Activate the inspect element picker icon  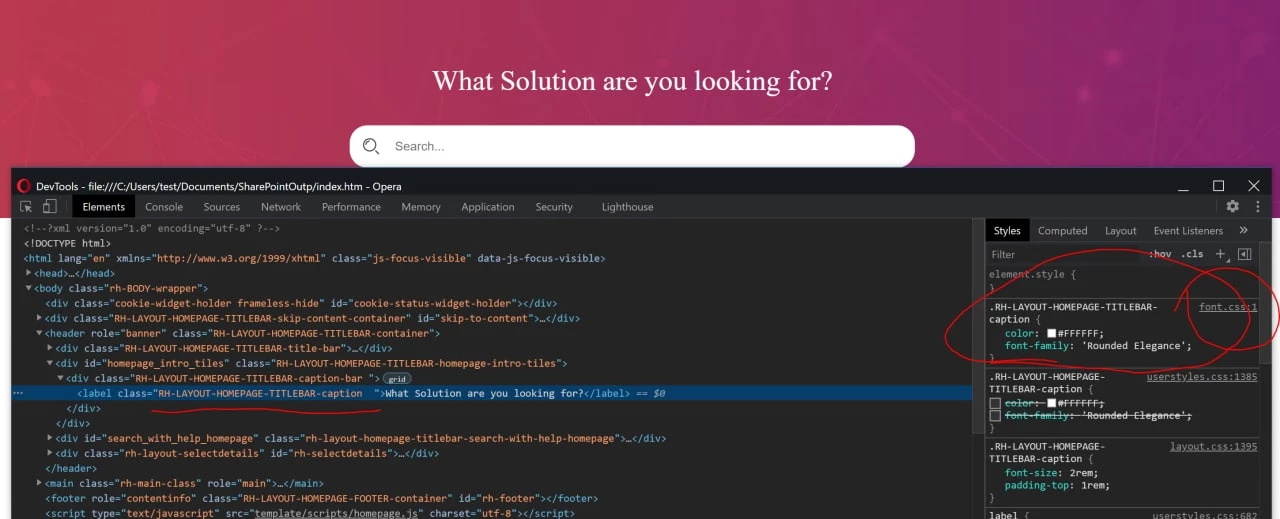point(26,206)
